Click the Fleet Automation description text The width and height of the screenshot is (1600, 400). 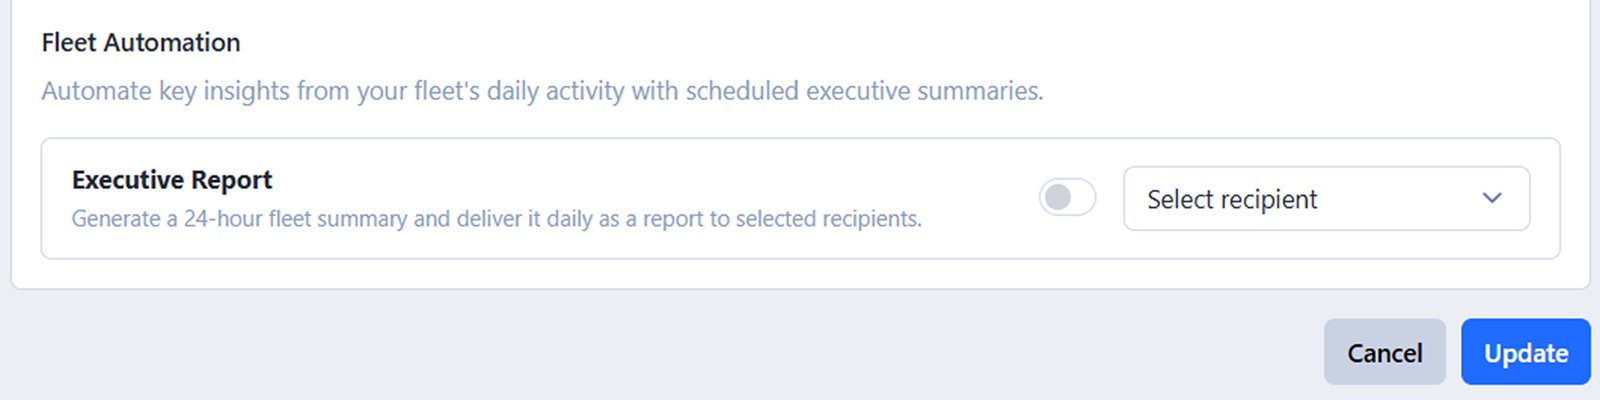tap(542, 91)
